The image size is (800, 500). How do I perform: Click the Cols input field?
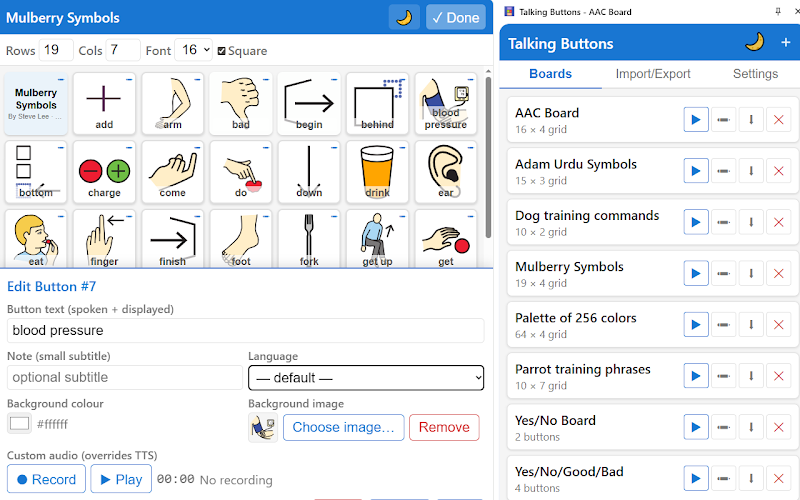(x=122, y=50)
